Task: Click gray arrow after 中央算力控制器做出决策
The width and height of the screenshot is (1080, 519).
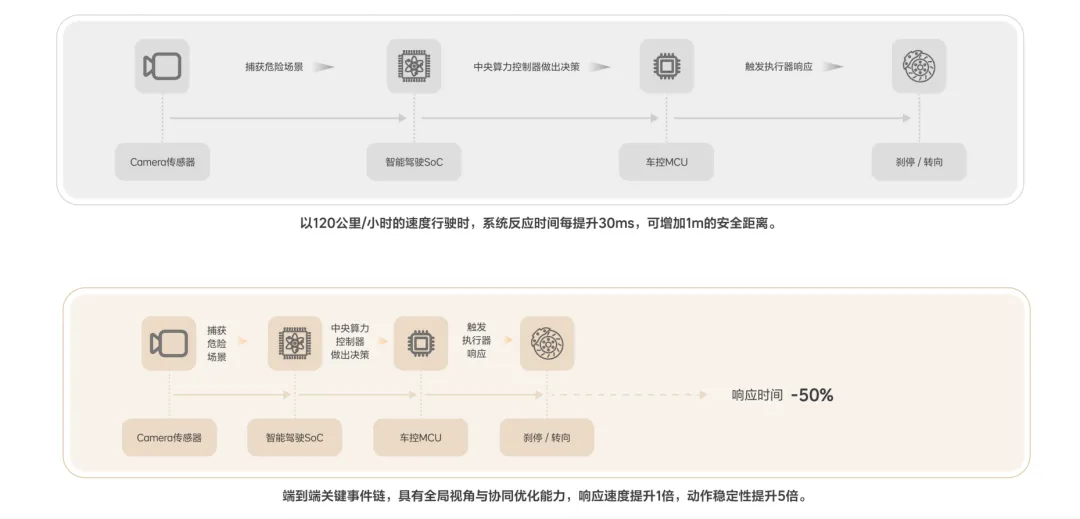Action: pos(600,67)
